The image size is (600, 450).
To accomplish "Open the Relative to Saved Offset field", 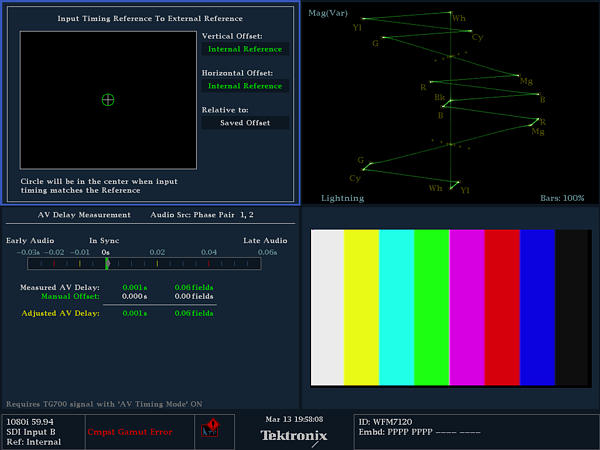I will (x=245, y=123).
